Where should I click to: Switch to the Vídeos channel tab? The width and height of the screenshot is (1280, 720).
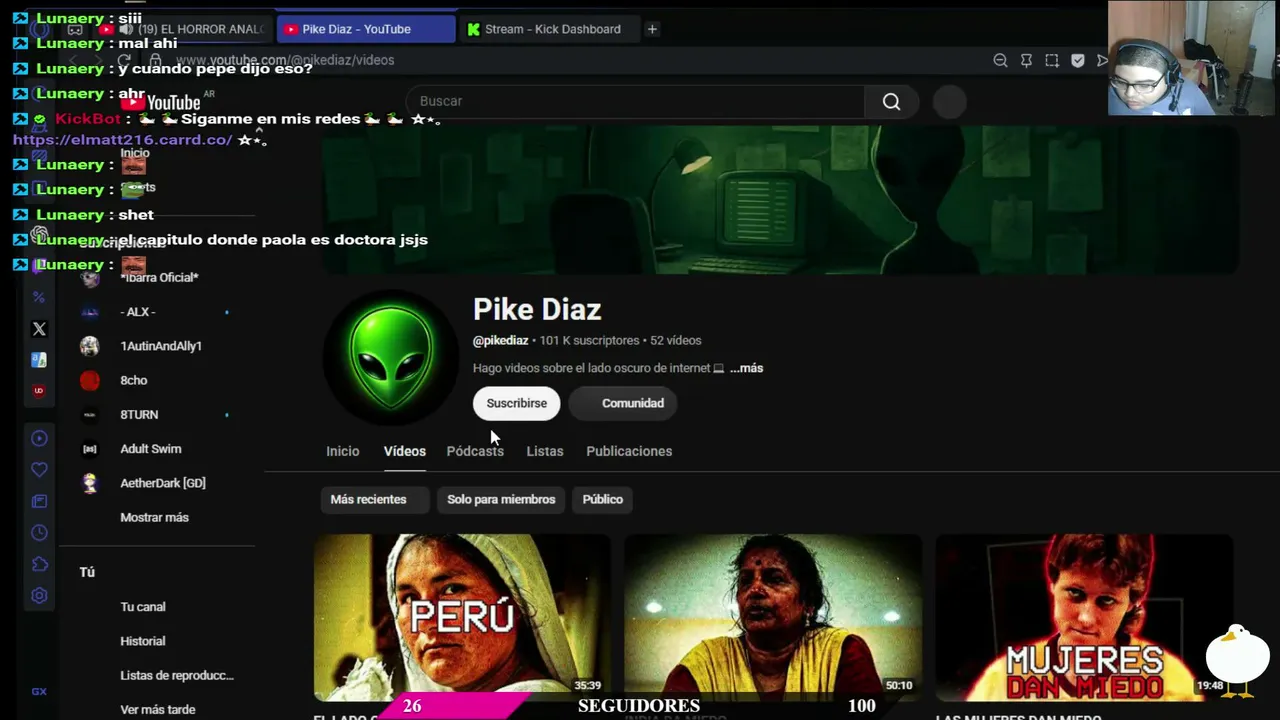(405, 451)
